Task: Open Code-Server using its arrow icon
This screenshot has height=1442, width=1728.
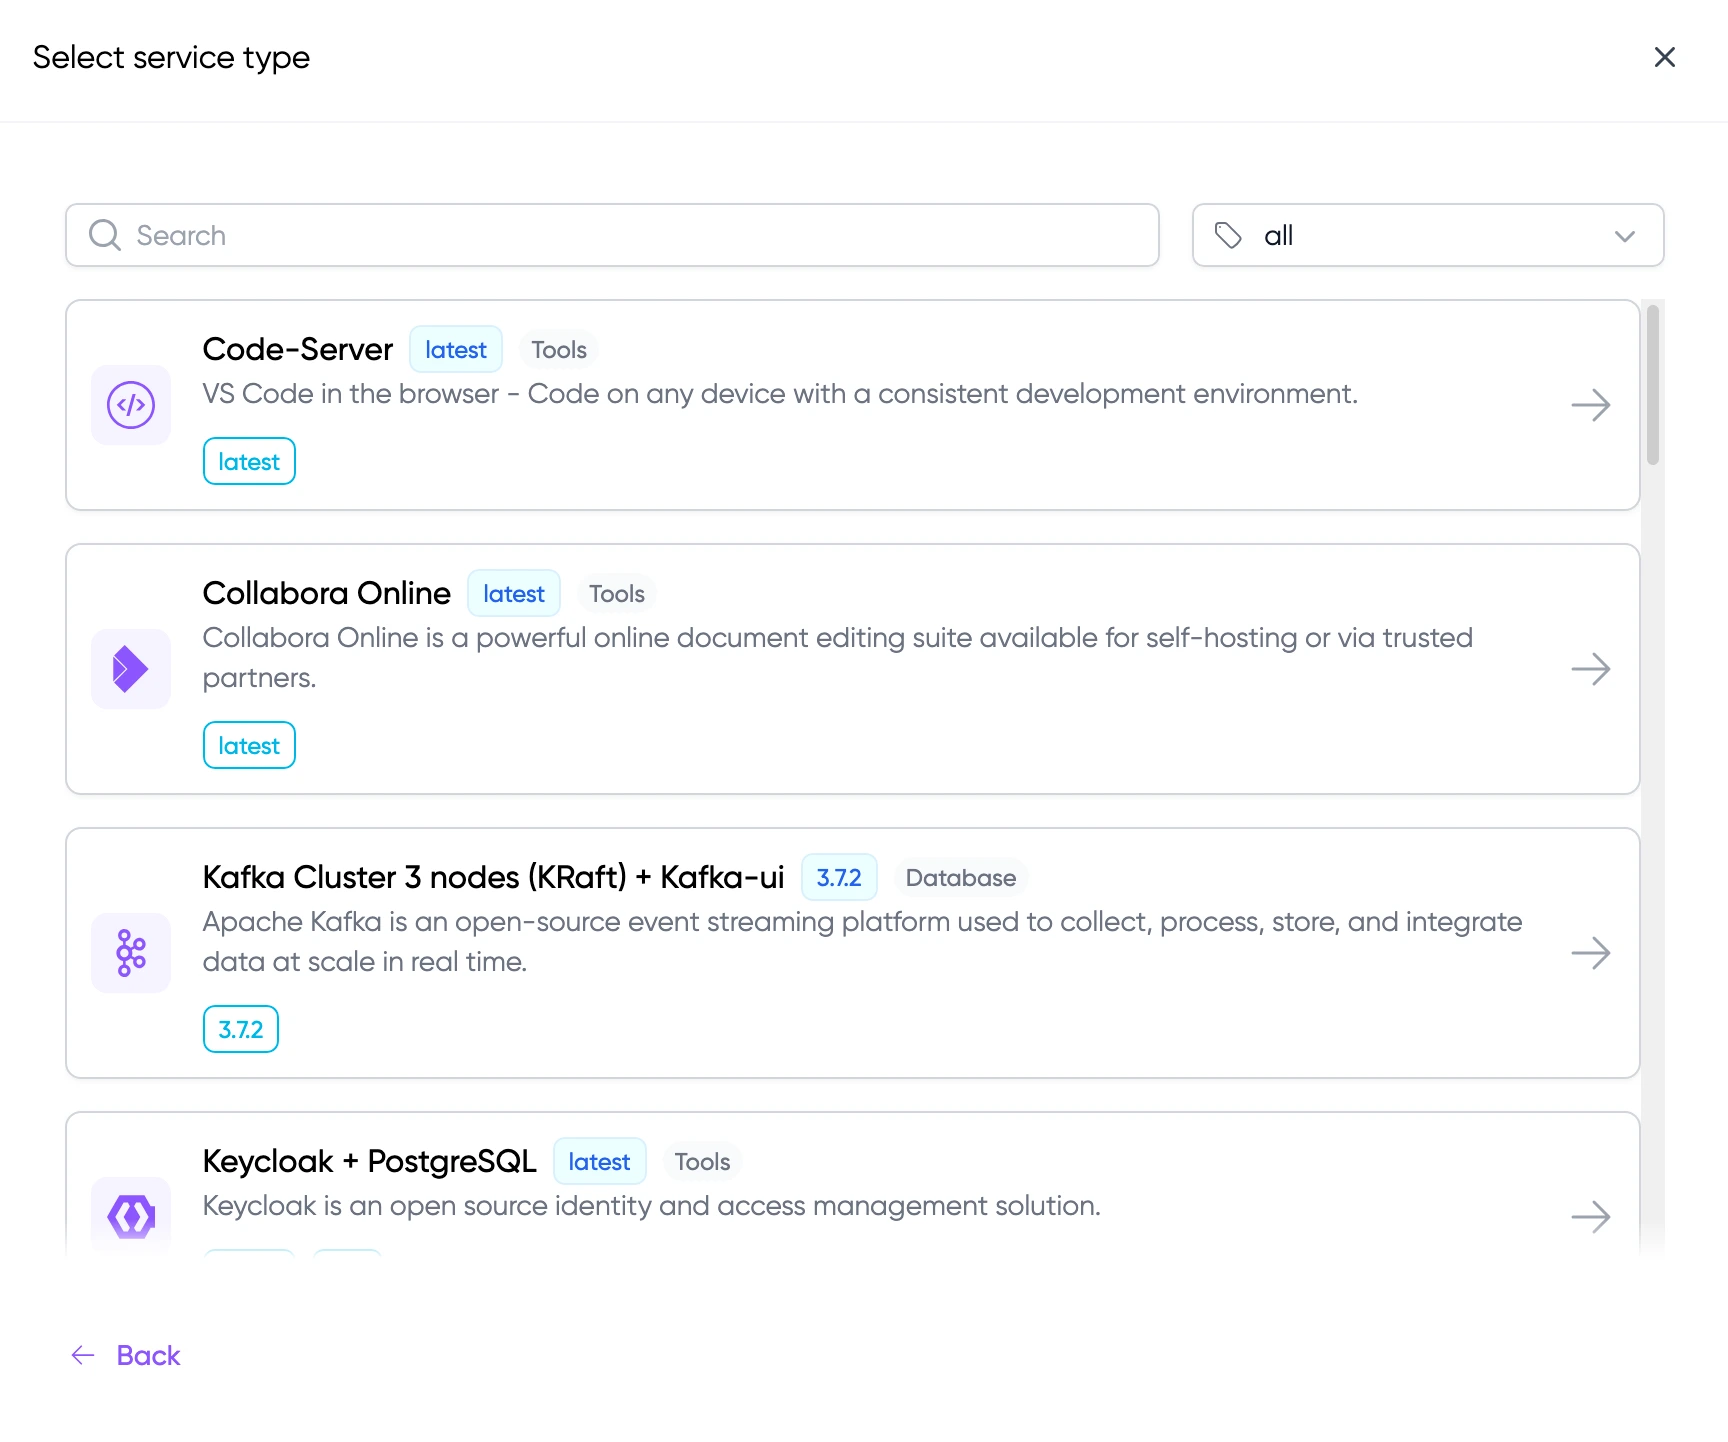Action: [x=1590, y=405]
